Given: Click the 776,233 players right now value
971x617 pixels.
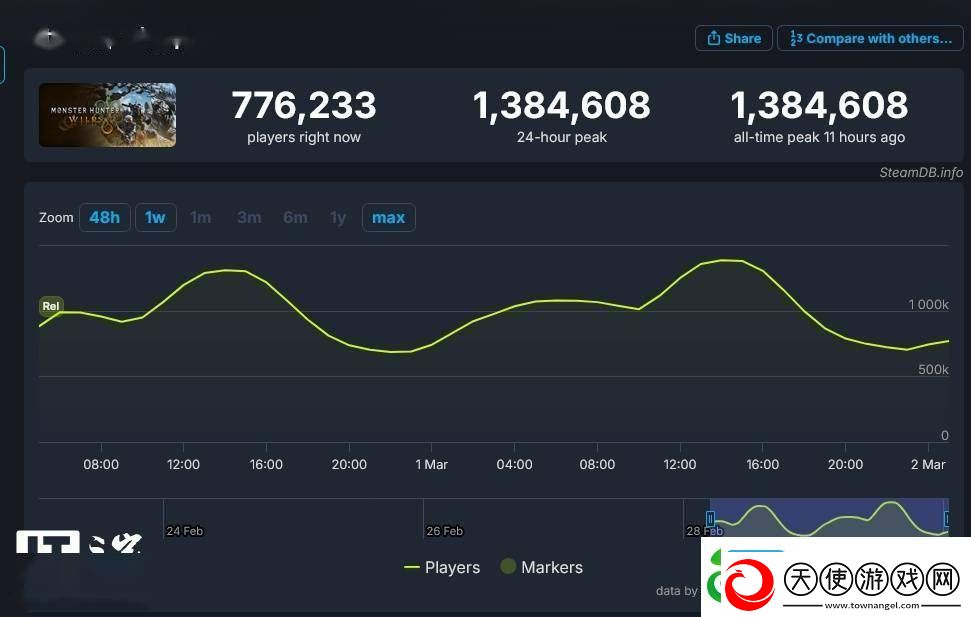Looking at the screenshot, I should 303,105.
